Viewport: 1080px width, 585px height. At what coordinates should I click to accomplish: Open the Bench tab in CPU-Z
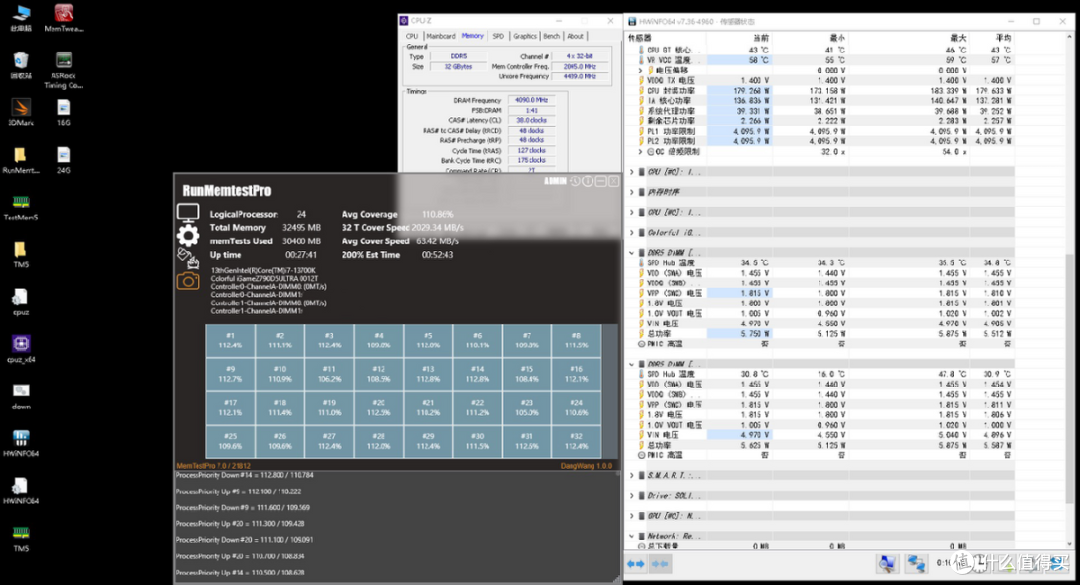[552, 36]
